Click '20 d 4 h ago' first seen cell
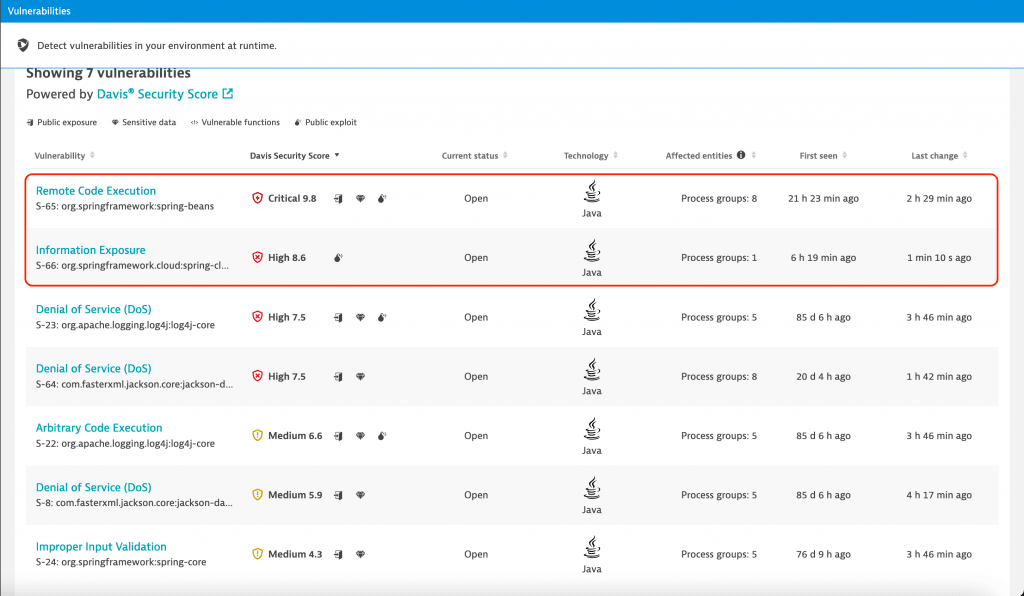The height and width of the screenshot is (596, 1024). [823, 377]
